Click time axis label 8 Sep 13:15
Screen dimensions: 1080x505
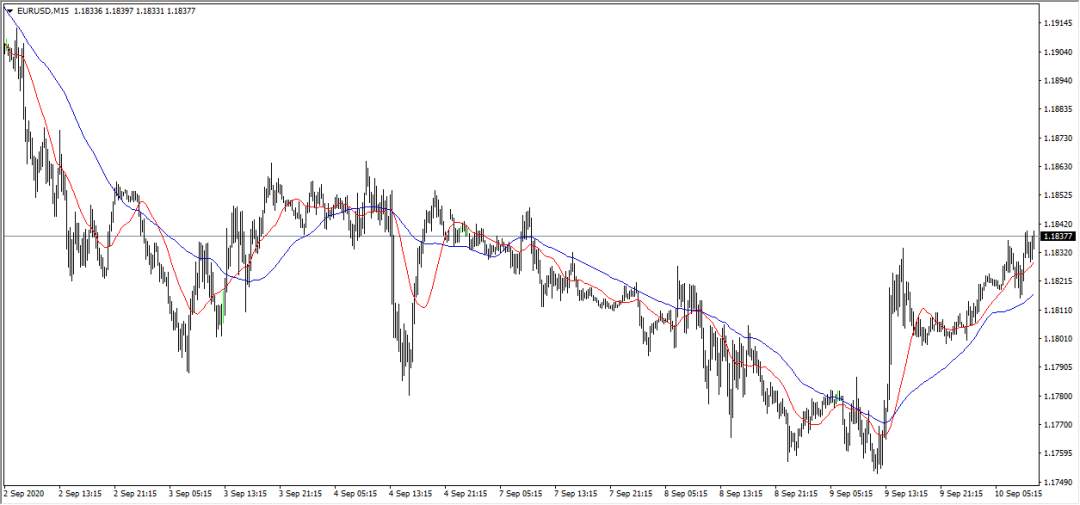point(742,494)
